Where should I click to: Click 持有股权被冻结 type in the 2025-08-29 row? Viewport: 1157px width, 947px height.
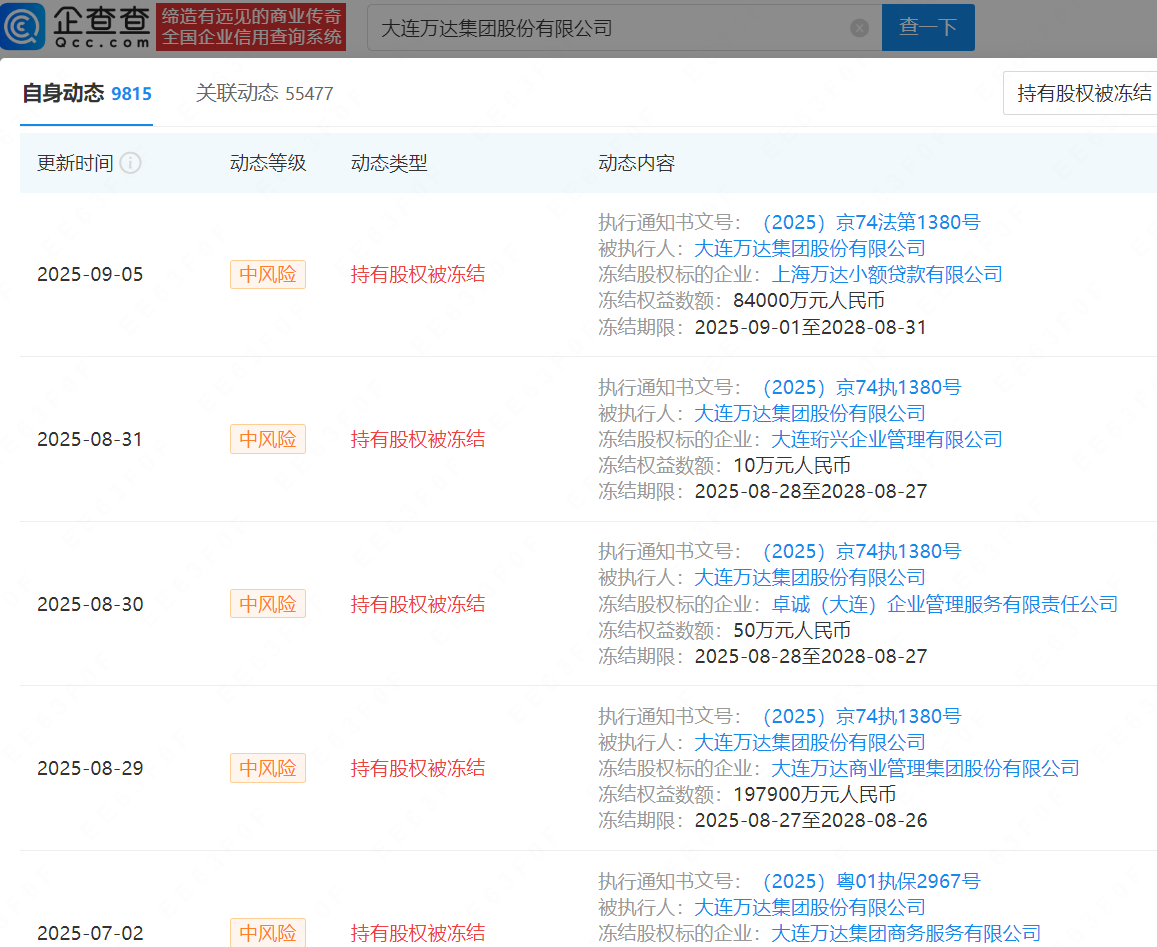click(418, 768)
